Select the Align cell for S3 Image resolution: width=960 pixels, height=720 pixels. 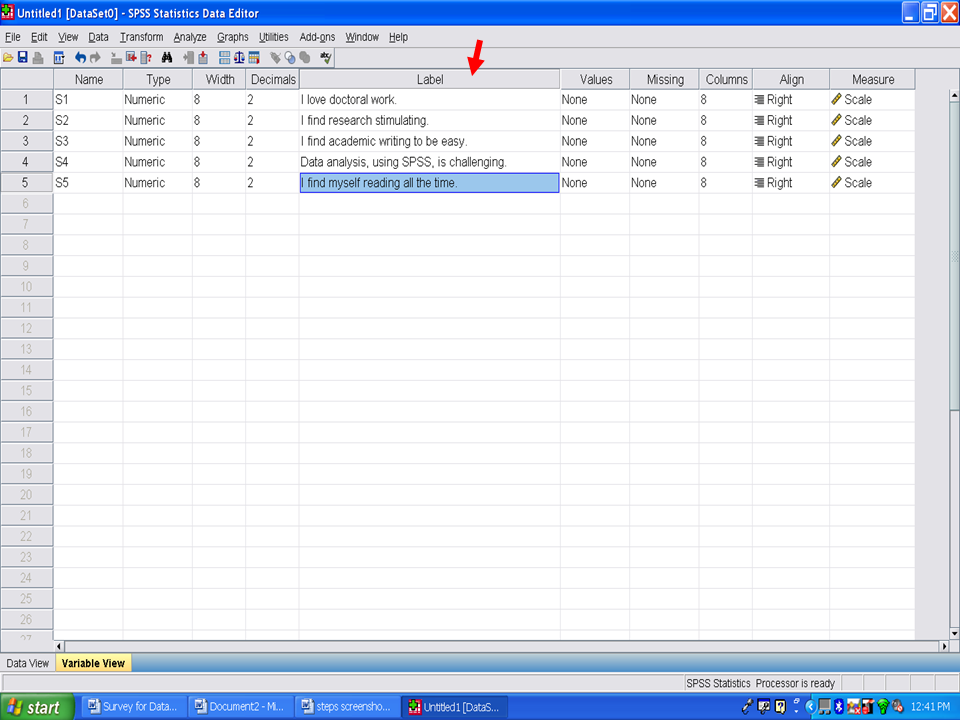click(790, 141)
